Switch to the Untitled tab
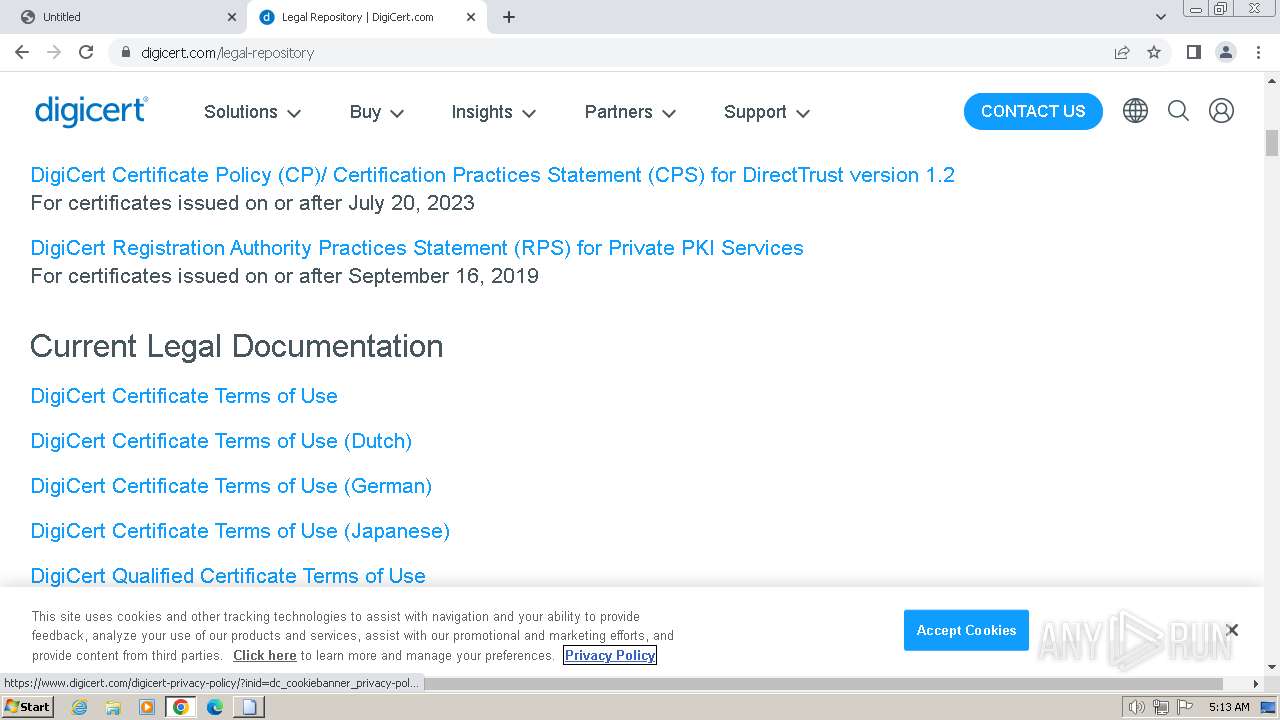The width and height of the screenshot is (1280, 720). (x=125, y=17)
